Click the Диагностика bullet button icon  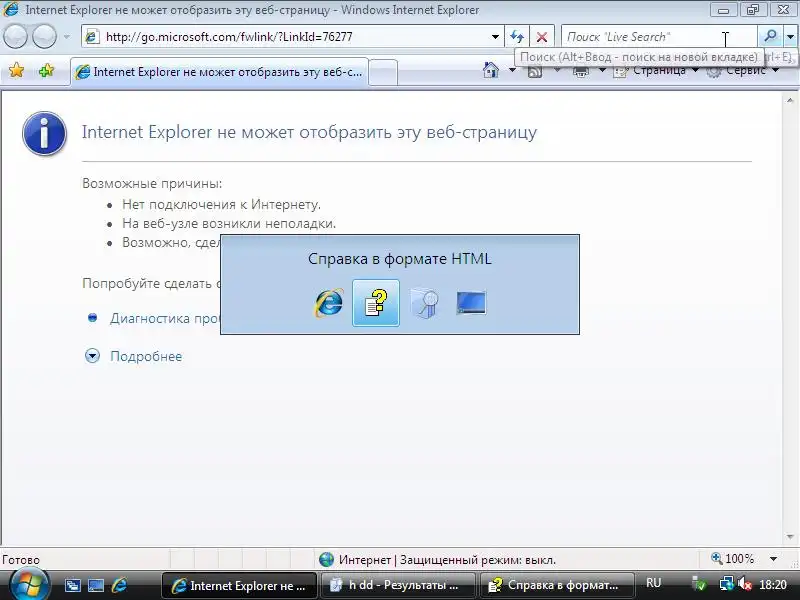pyautogui.click(x=92, y=318)
